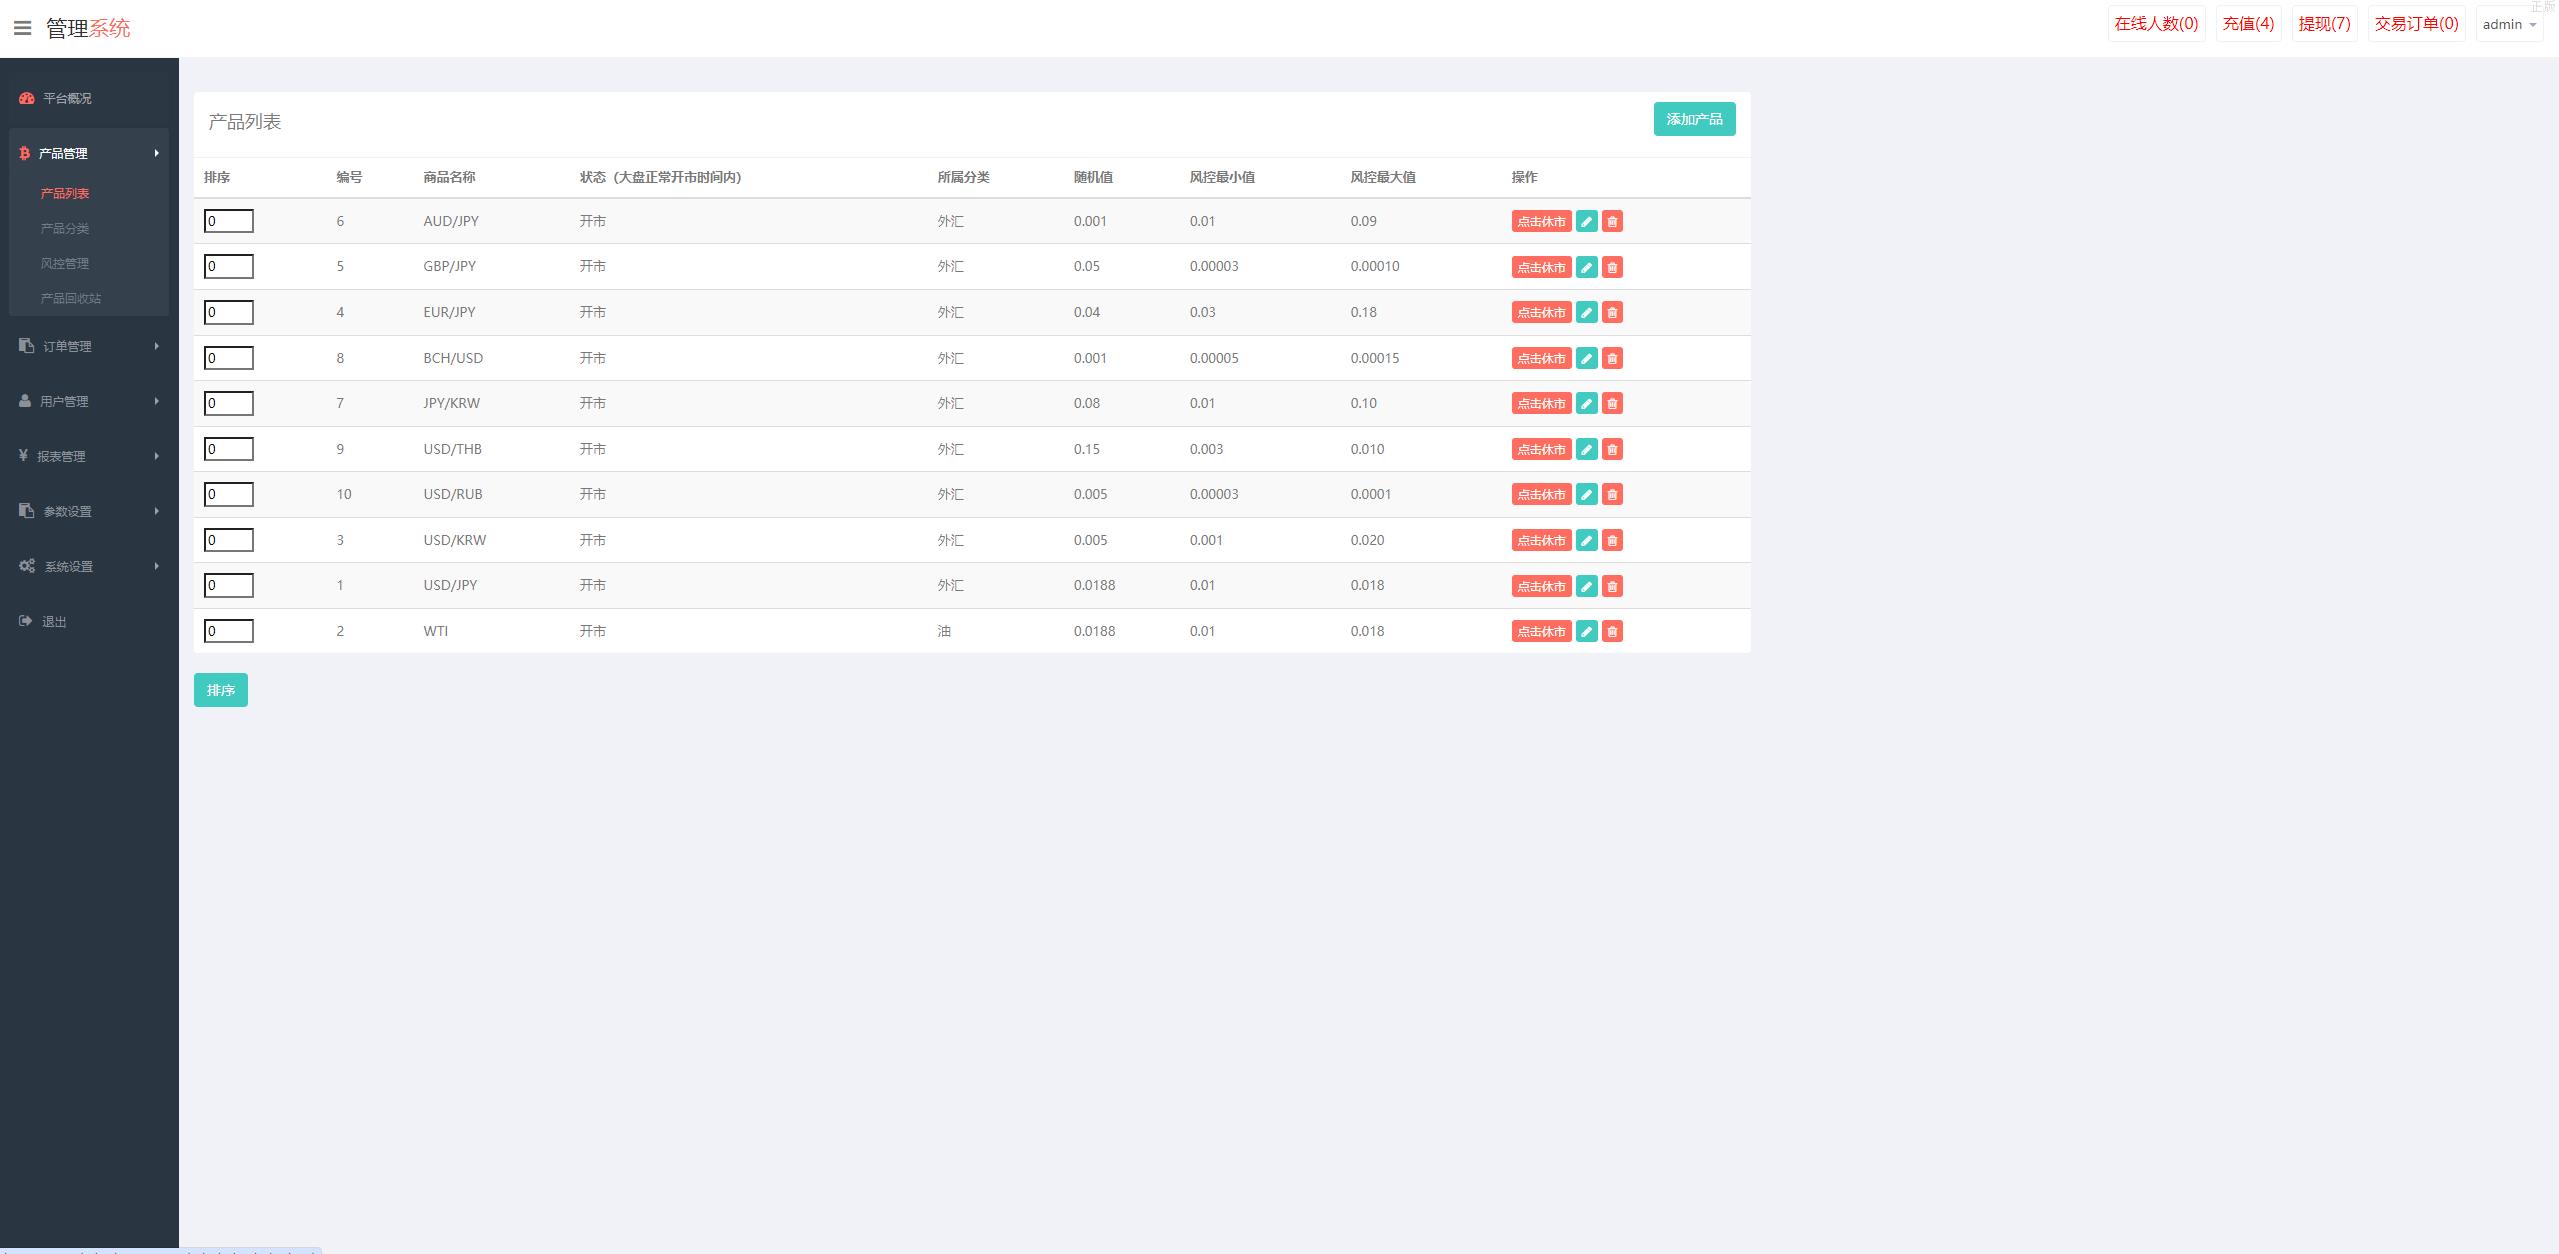Click the hamburger menu icon
Screen dimensions: 2559x1254
pos(22,28)
